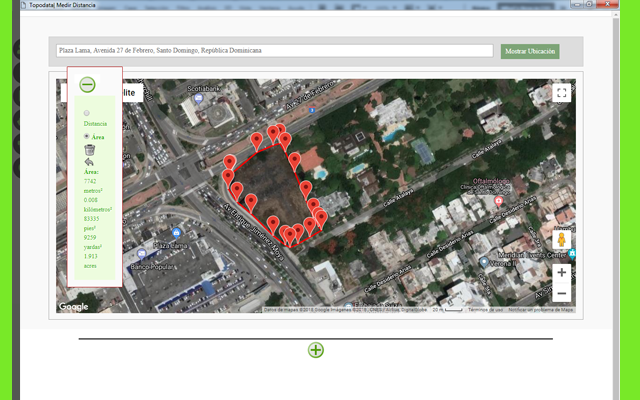Viewport: 640px width, 400px height.
Task: Click the Verona II map pin
Action: (x=484, y=262)
